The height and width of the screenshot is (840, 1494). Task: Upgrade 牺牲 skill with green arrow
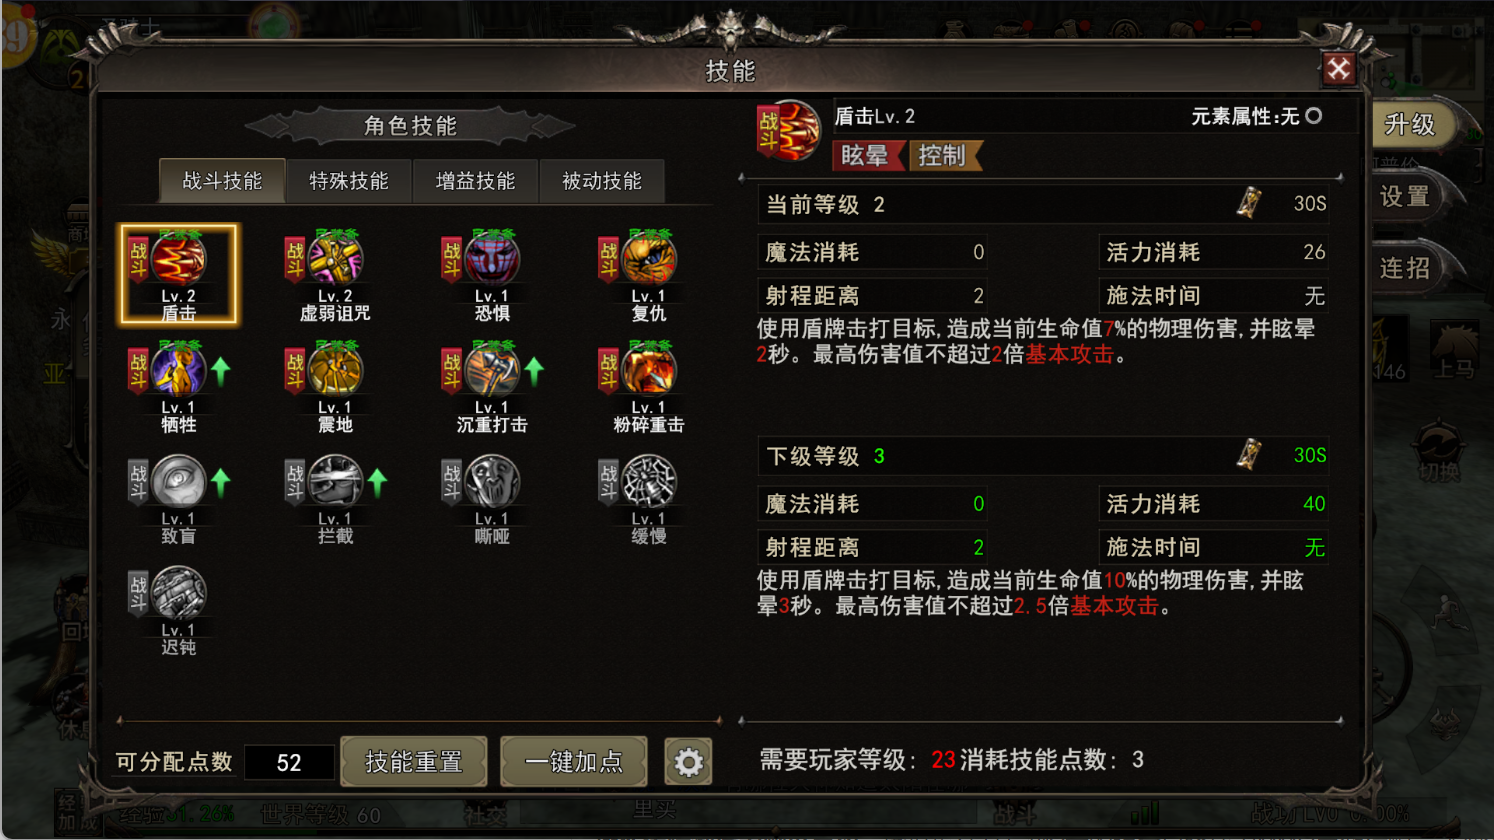pyautogui.click(x=221, y=371)
